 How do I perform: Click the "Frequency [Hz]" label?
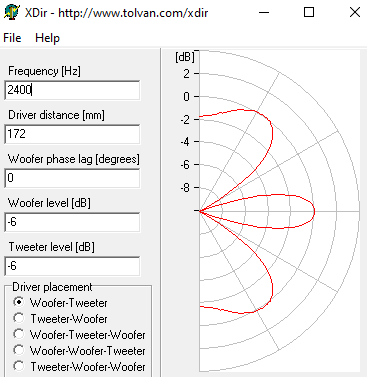[x=44, y=71]
